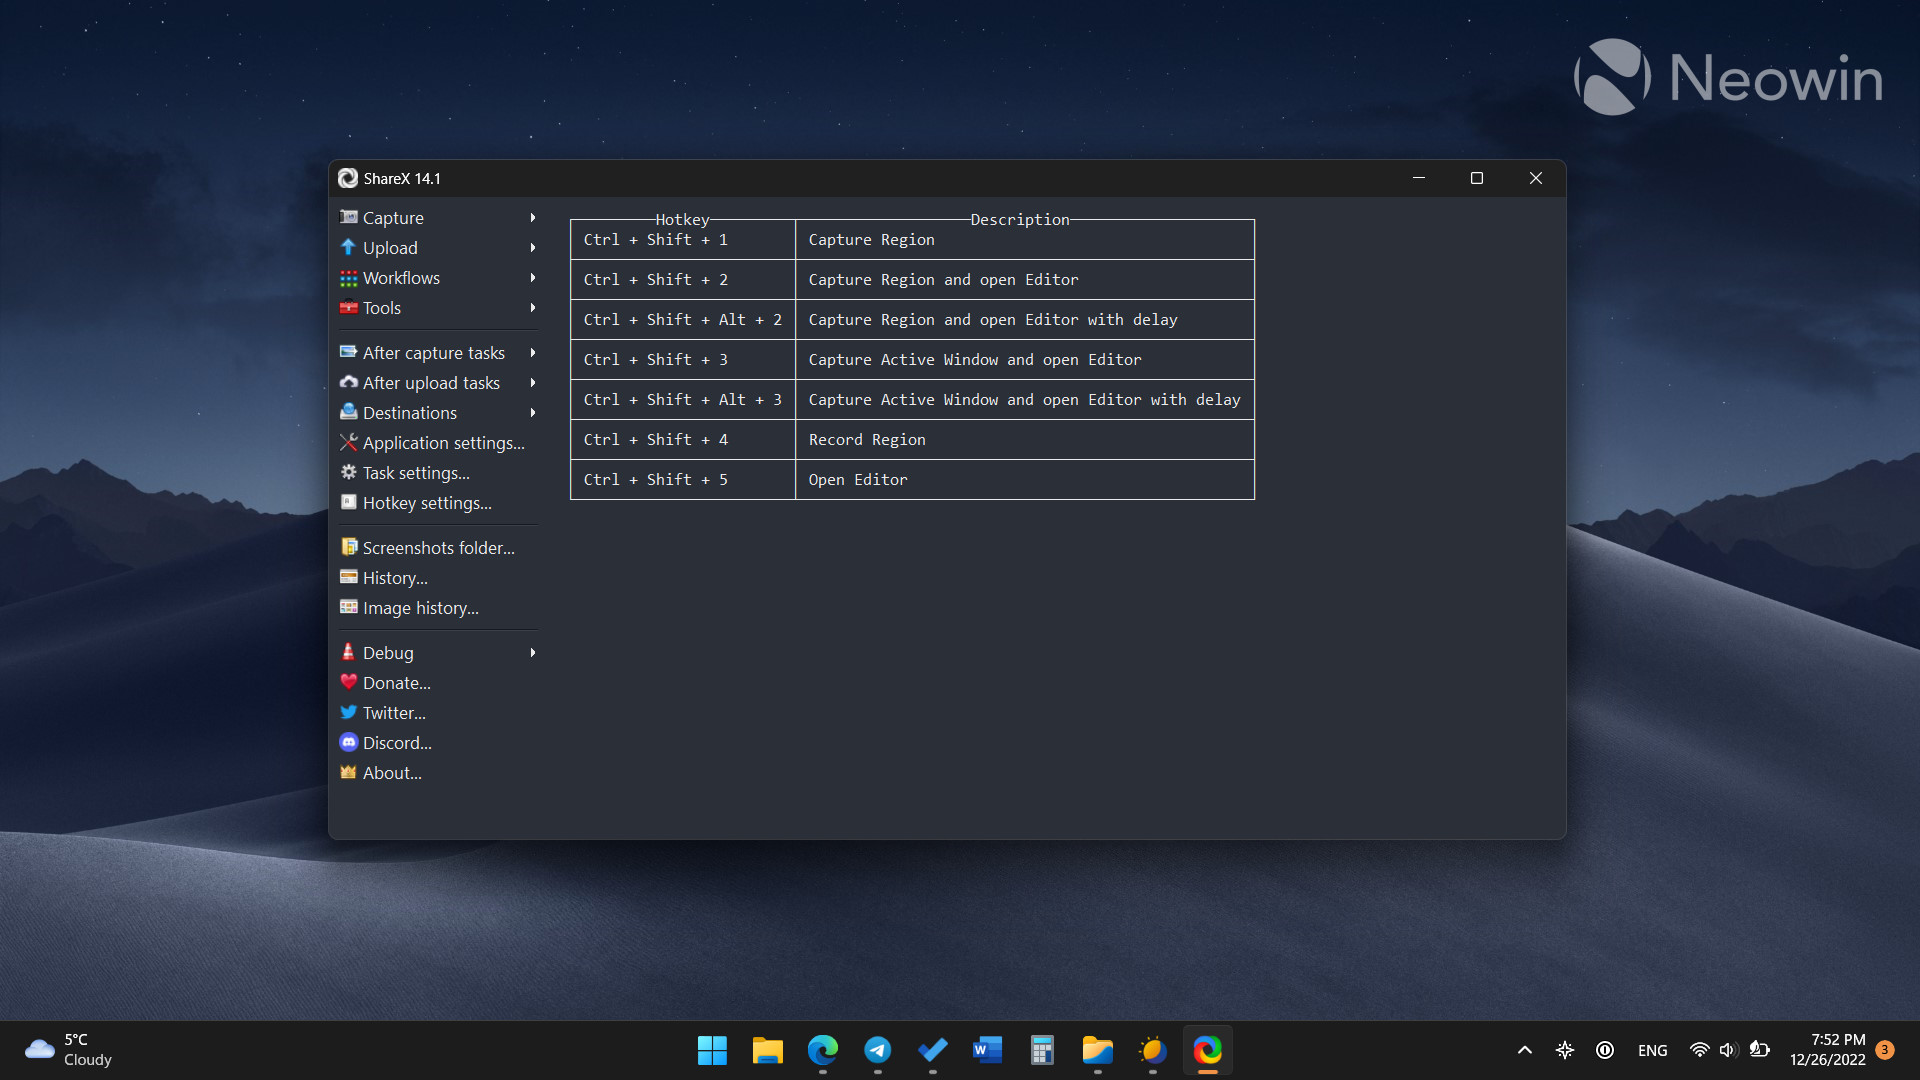This screenshot has height=1080, width=1920.
Task: Click the Upload arrow icon
Action: pyautogui.click(x=348, y=247)
